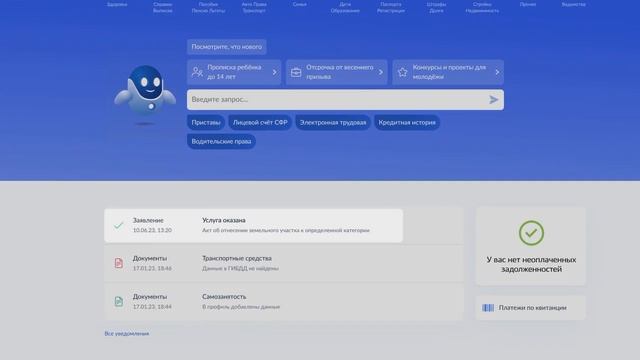640x360 pixels.
Task: Click green document icon for Самозанятость
Action: (118, 302)
